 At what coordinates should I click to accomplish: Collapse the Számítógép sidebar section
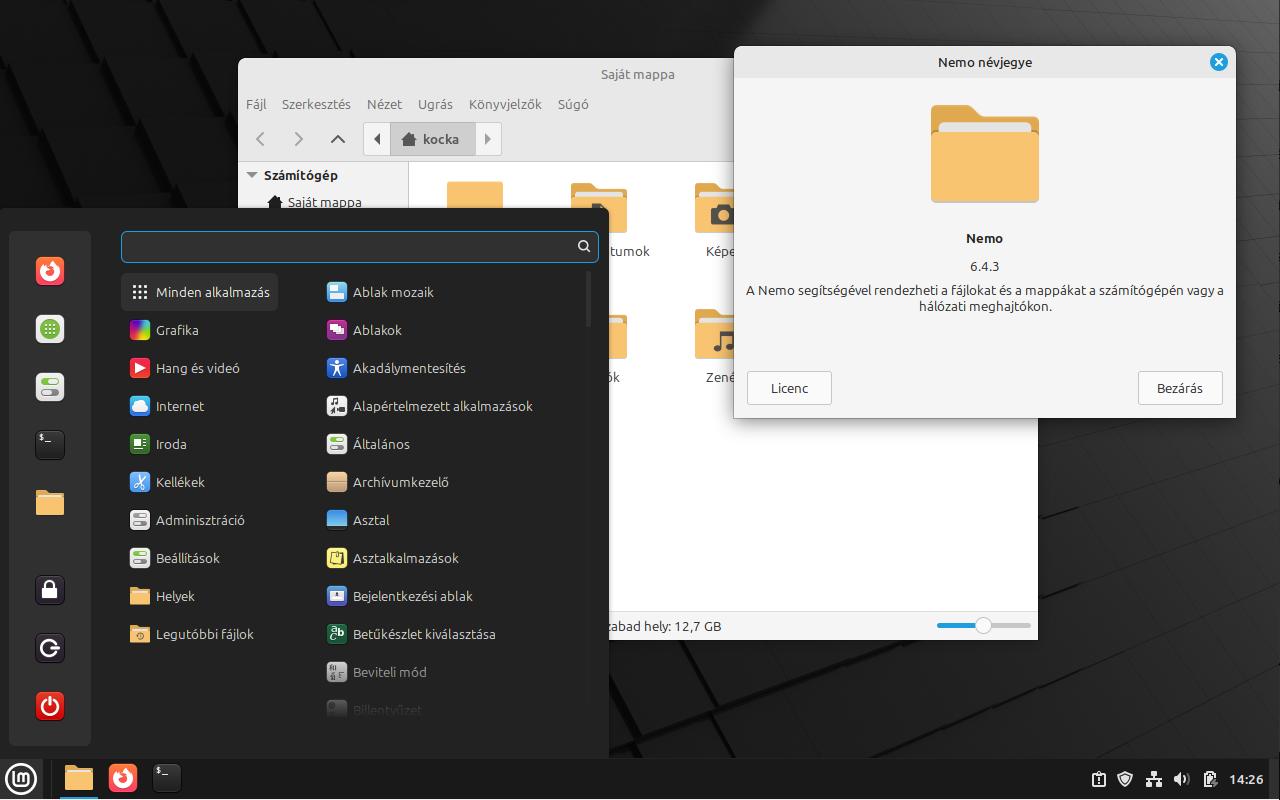252,175
